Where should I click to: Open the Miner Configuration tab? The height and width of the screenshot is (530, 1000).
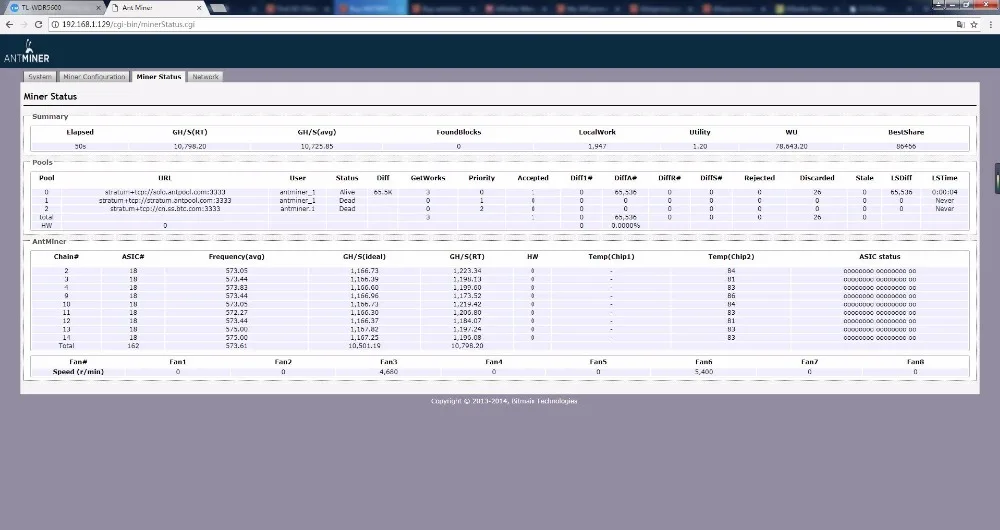[x=94, y=77]
